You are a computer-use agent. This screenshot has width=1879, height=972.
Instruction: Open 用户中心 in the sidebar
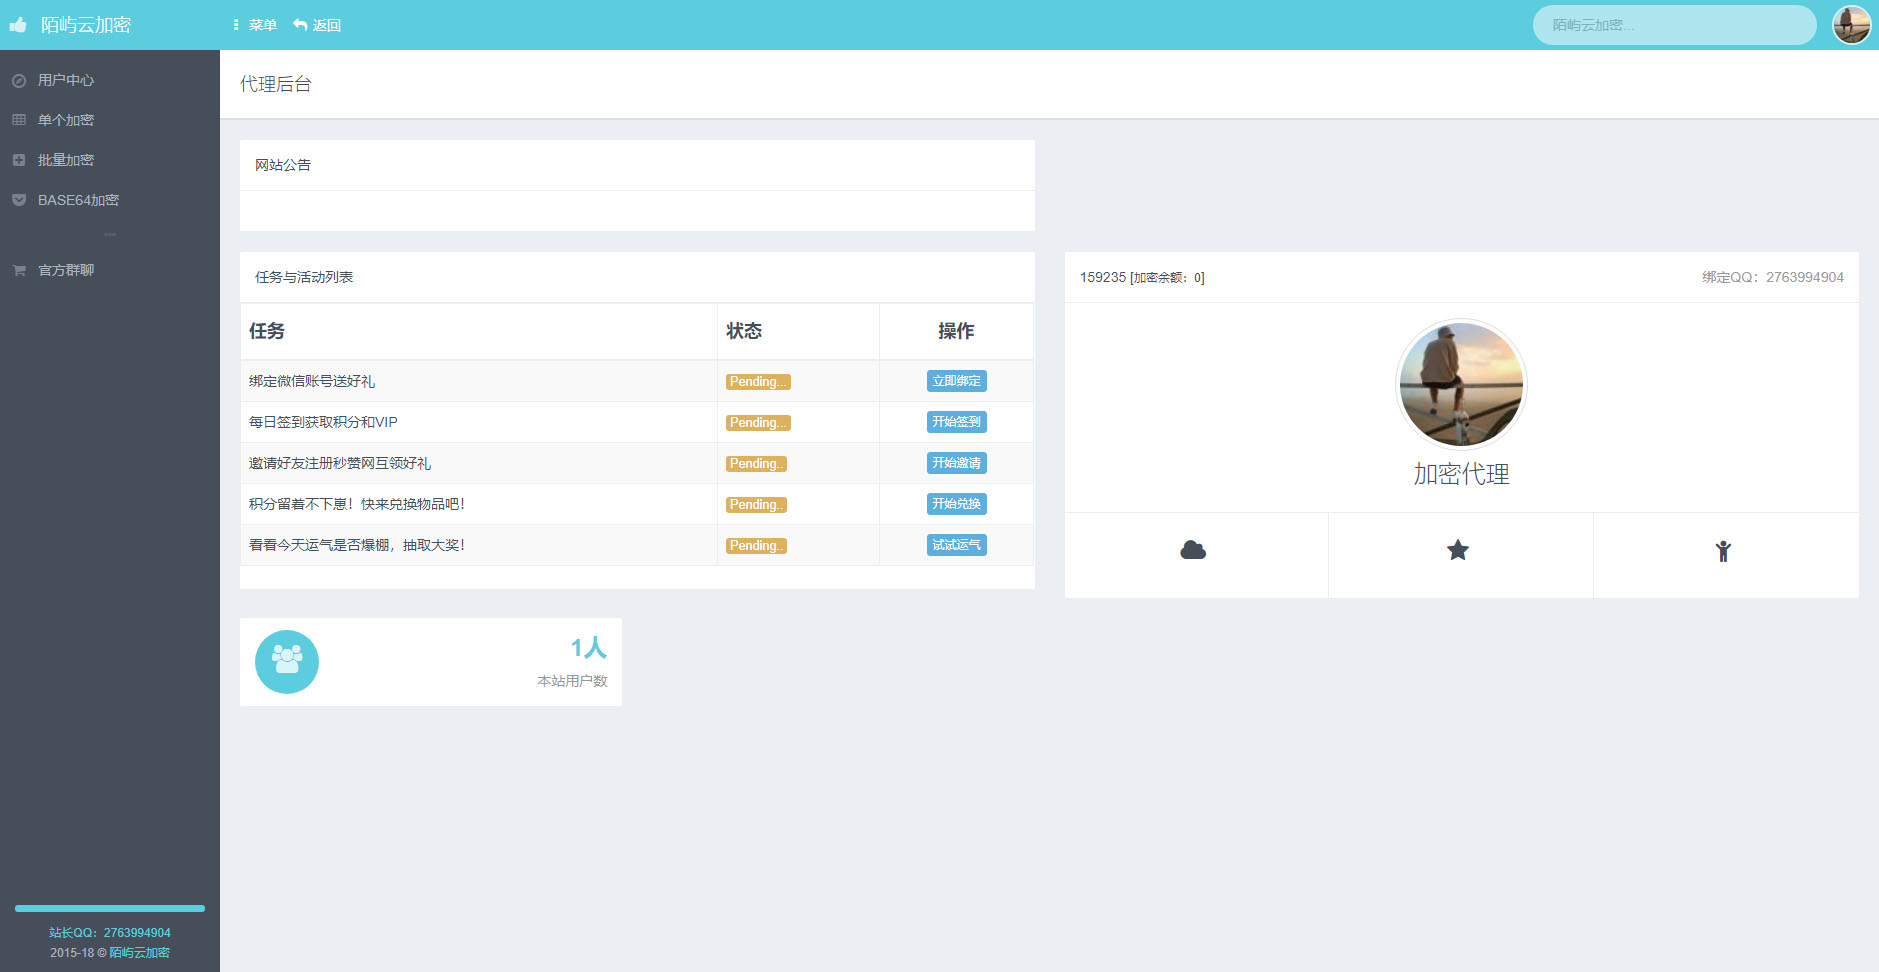pyautogui.click(x=66, y=80)
